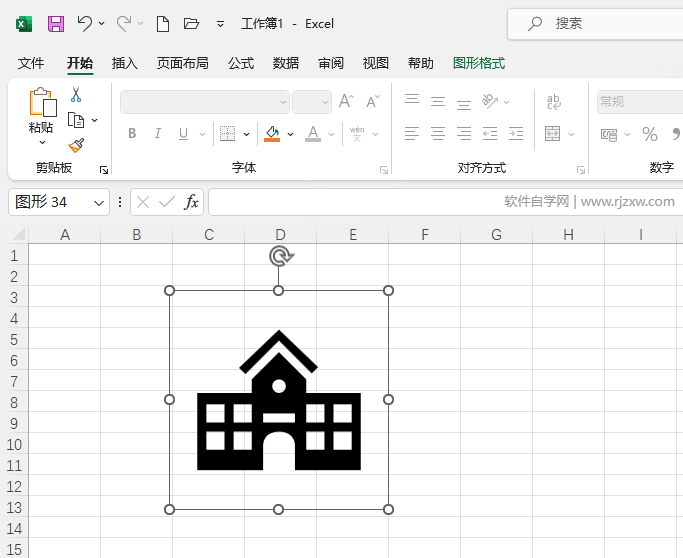This screenshot has width=683, height=558.
Task: Click the Insert Function fx button
Action: pos(191,202)
